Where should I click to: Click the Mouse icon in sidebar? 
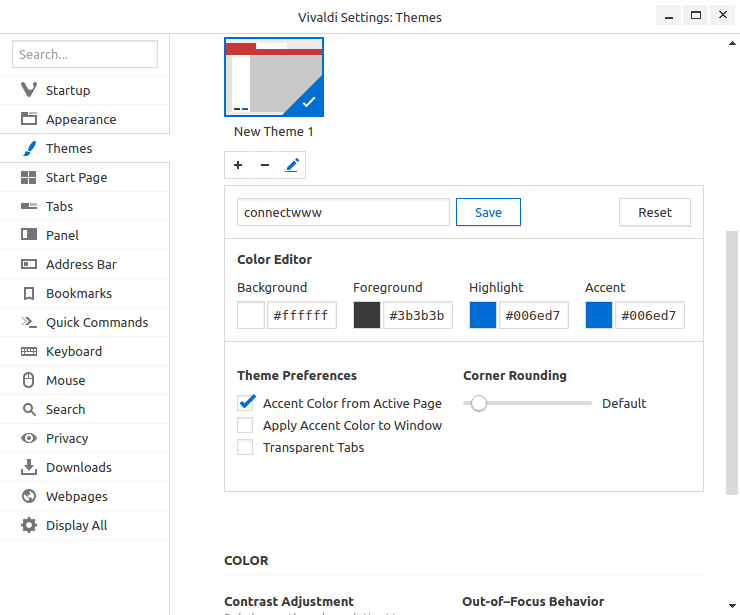29,380
